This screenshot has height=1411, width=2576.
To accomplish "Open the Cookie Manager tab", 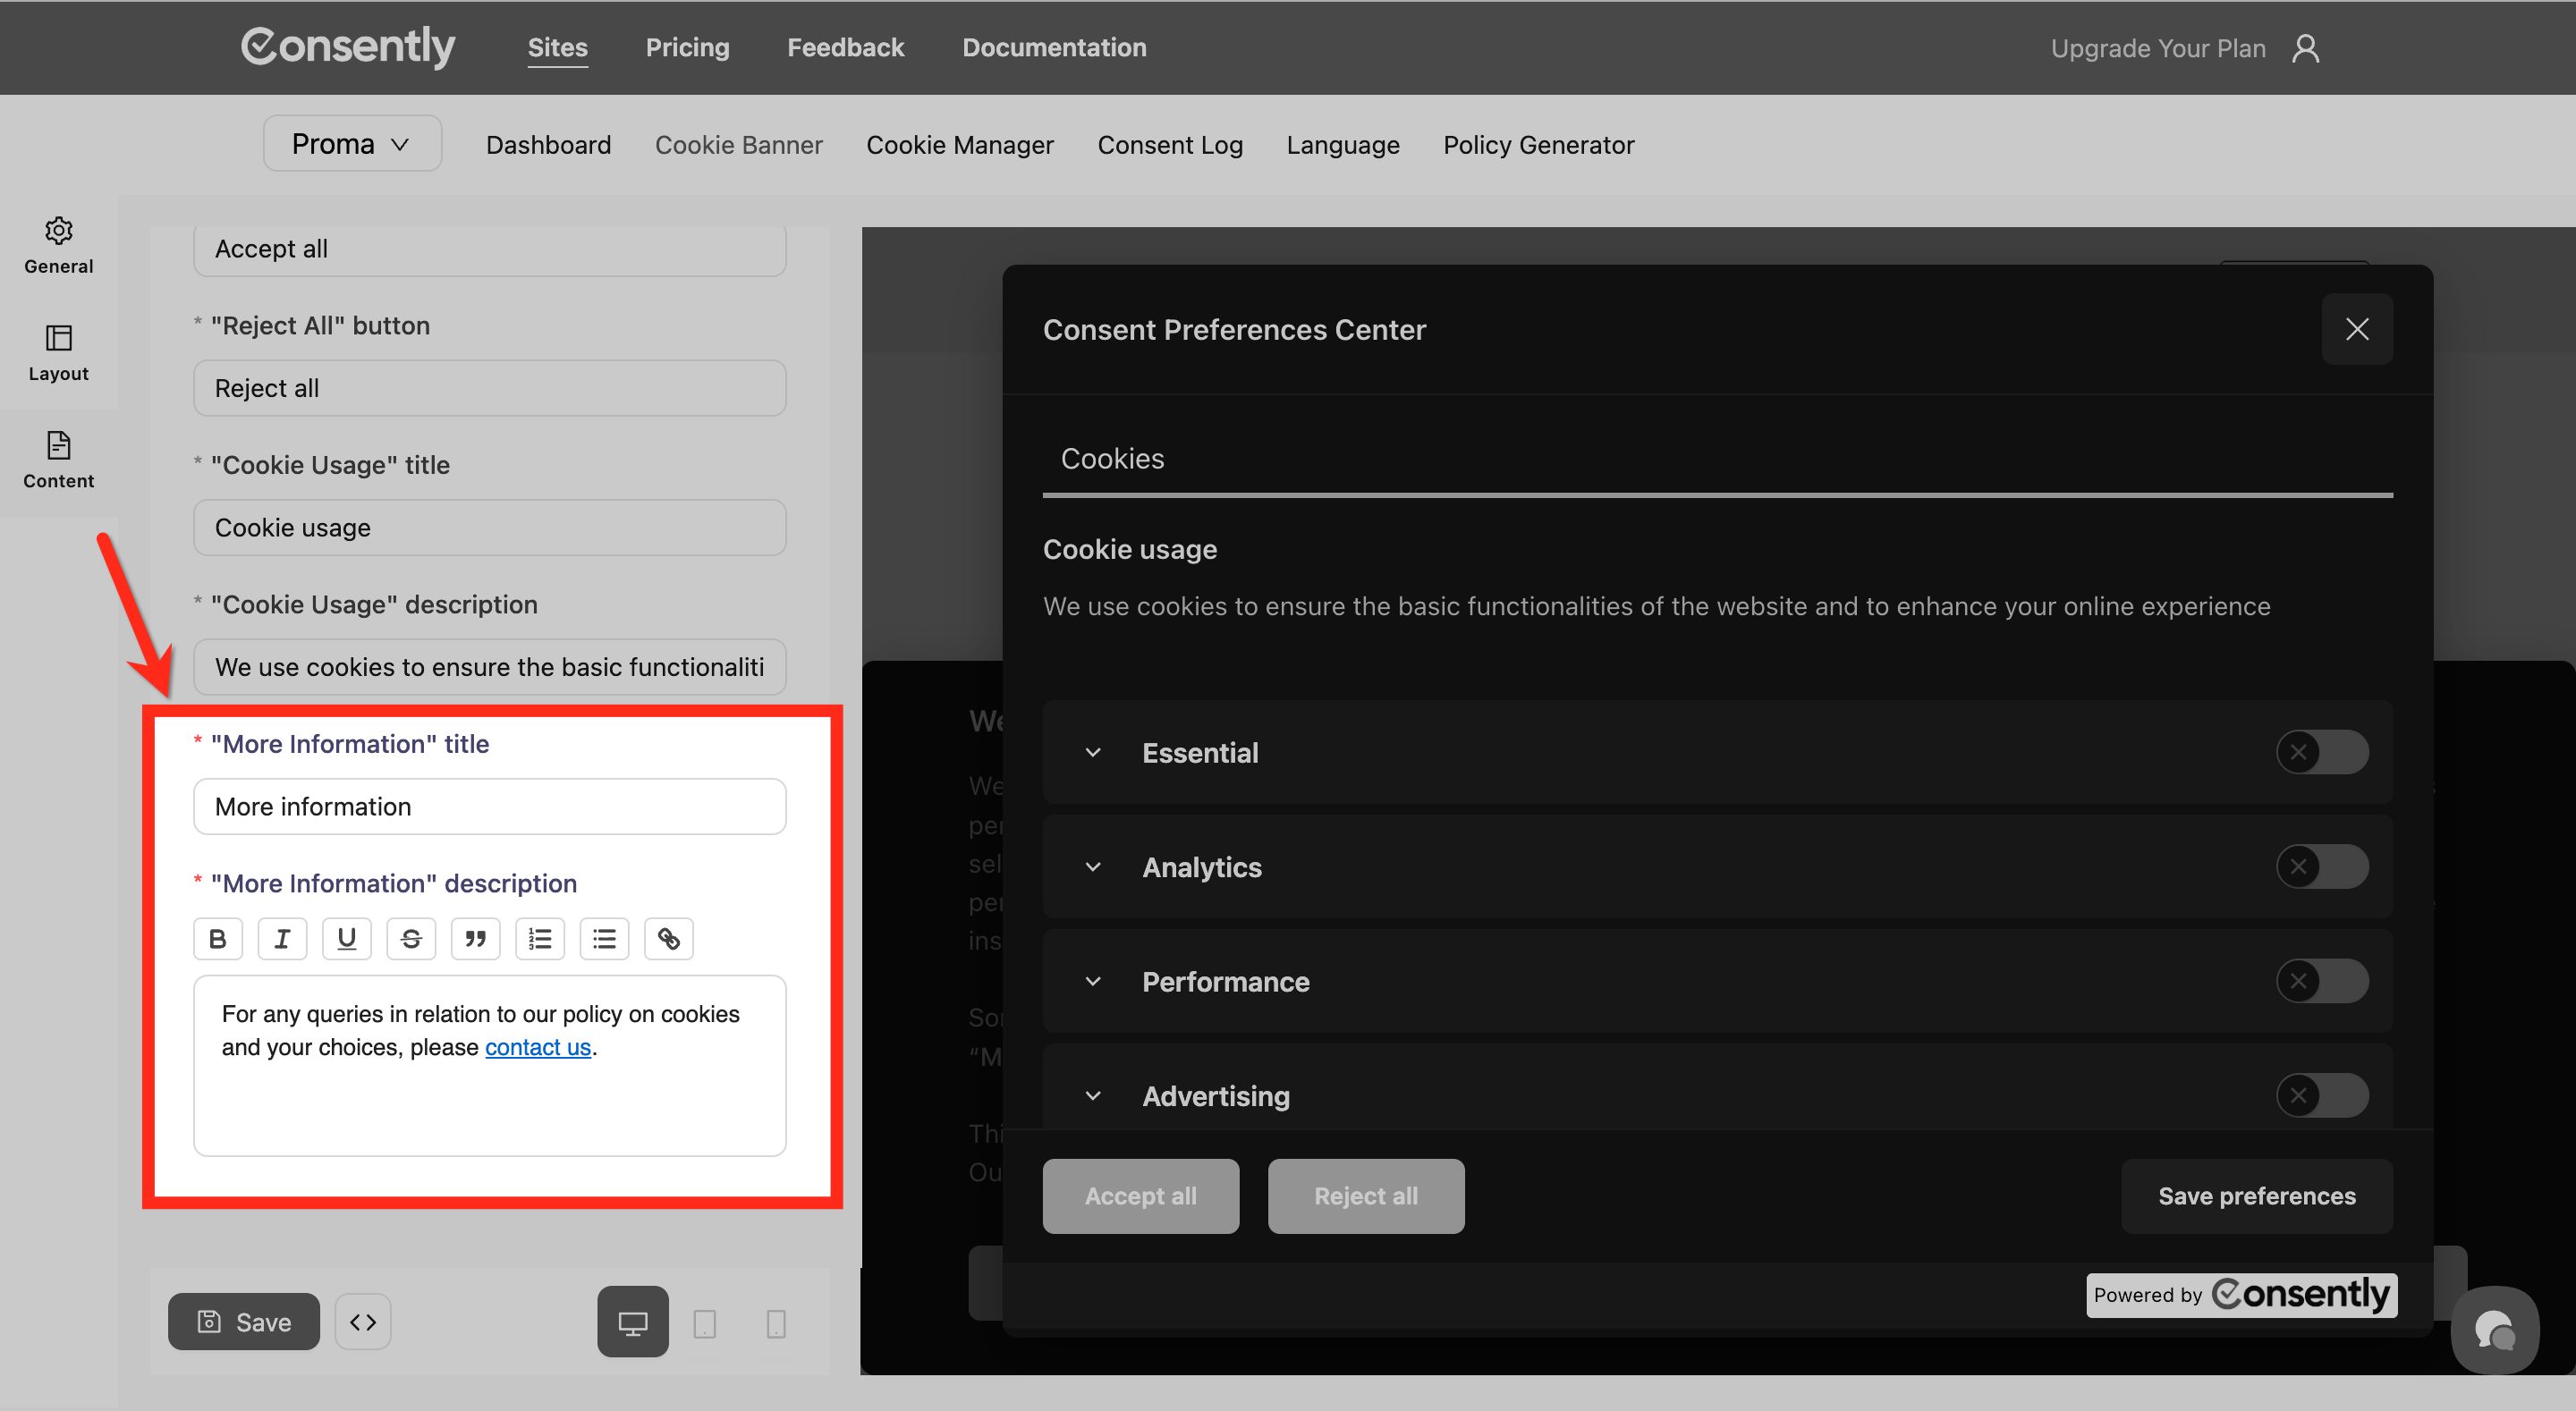I will [x=959, y=145].
